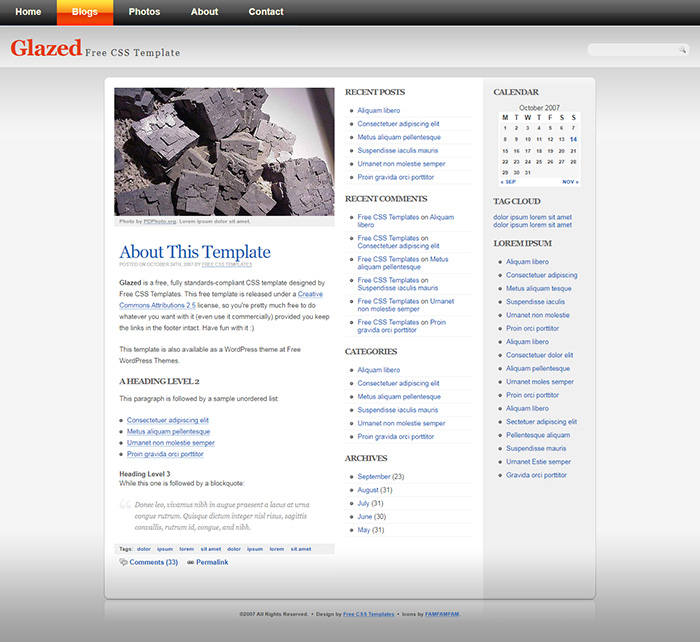Open the July (31) archive
Screen dimensions: 700x642
click(x=371, y=503)
